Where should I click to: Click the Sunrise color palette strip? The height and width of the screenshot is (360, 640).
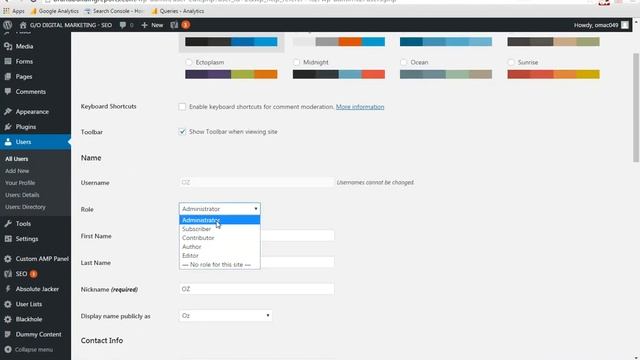click(553, 74)
